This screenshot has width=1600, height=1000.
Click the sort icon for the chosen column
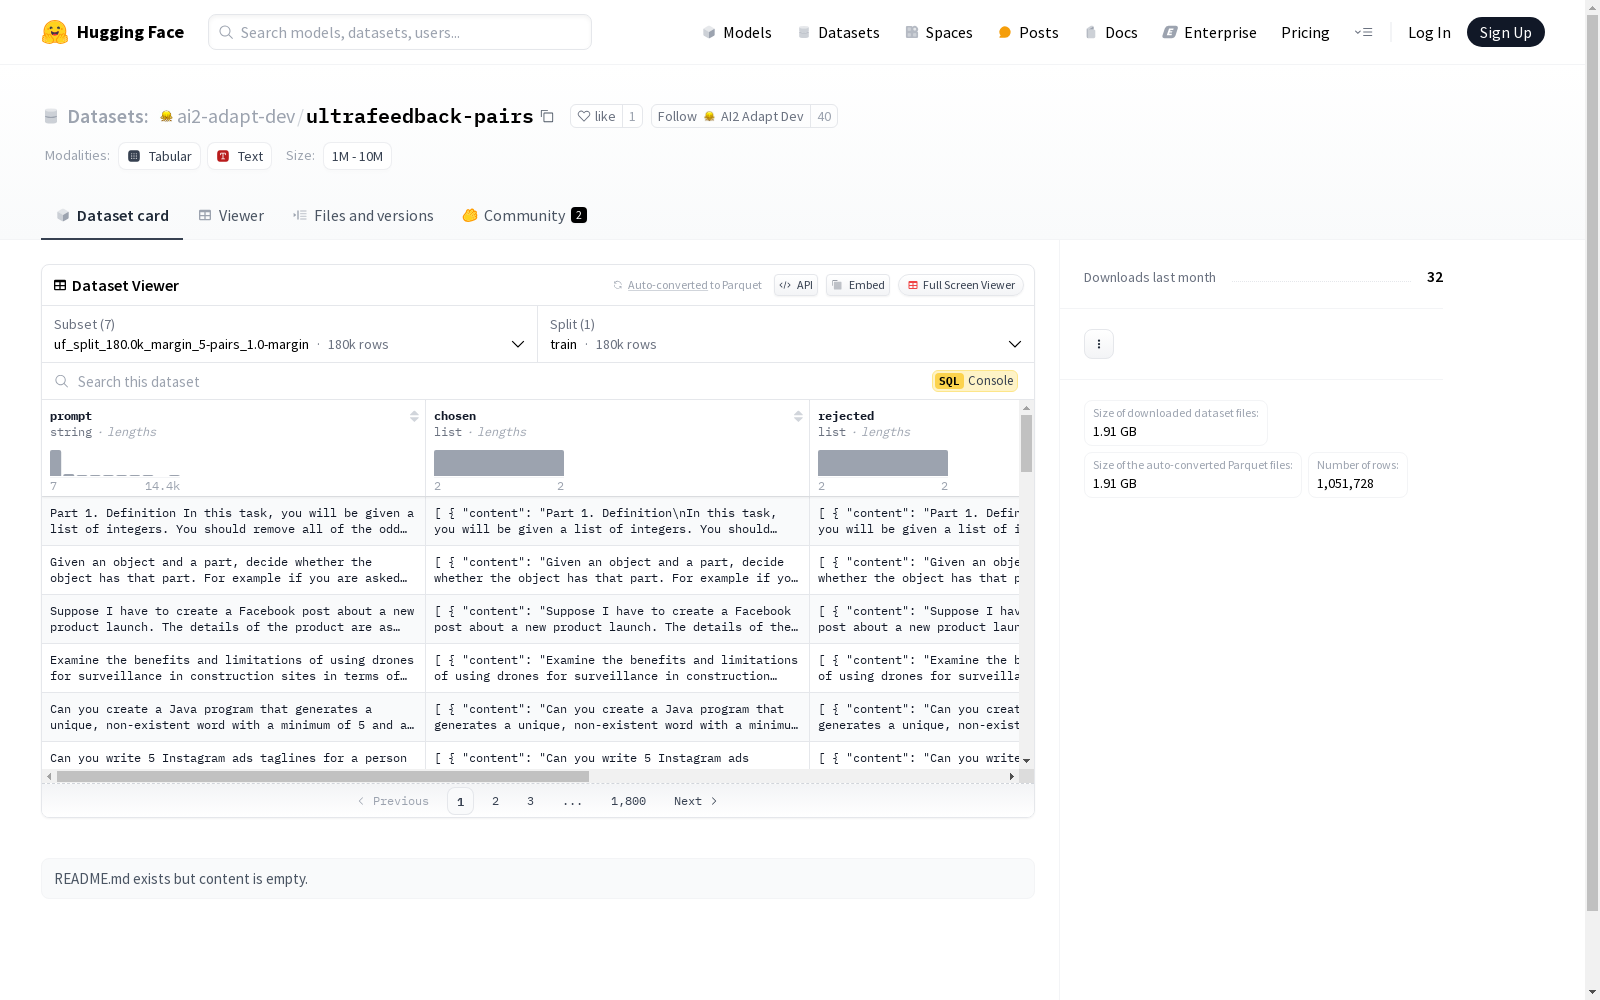pos(798,416)
